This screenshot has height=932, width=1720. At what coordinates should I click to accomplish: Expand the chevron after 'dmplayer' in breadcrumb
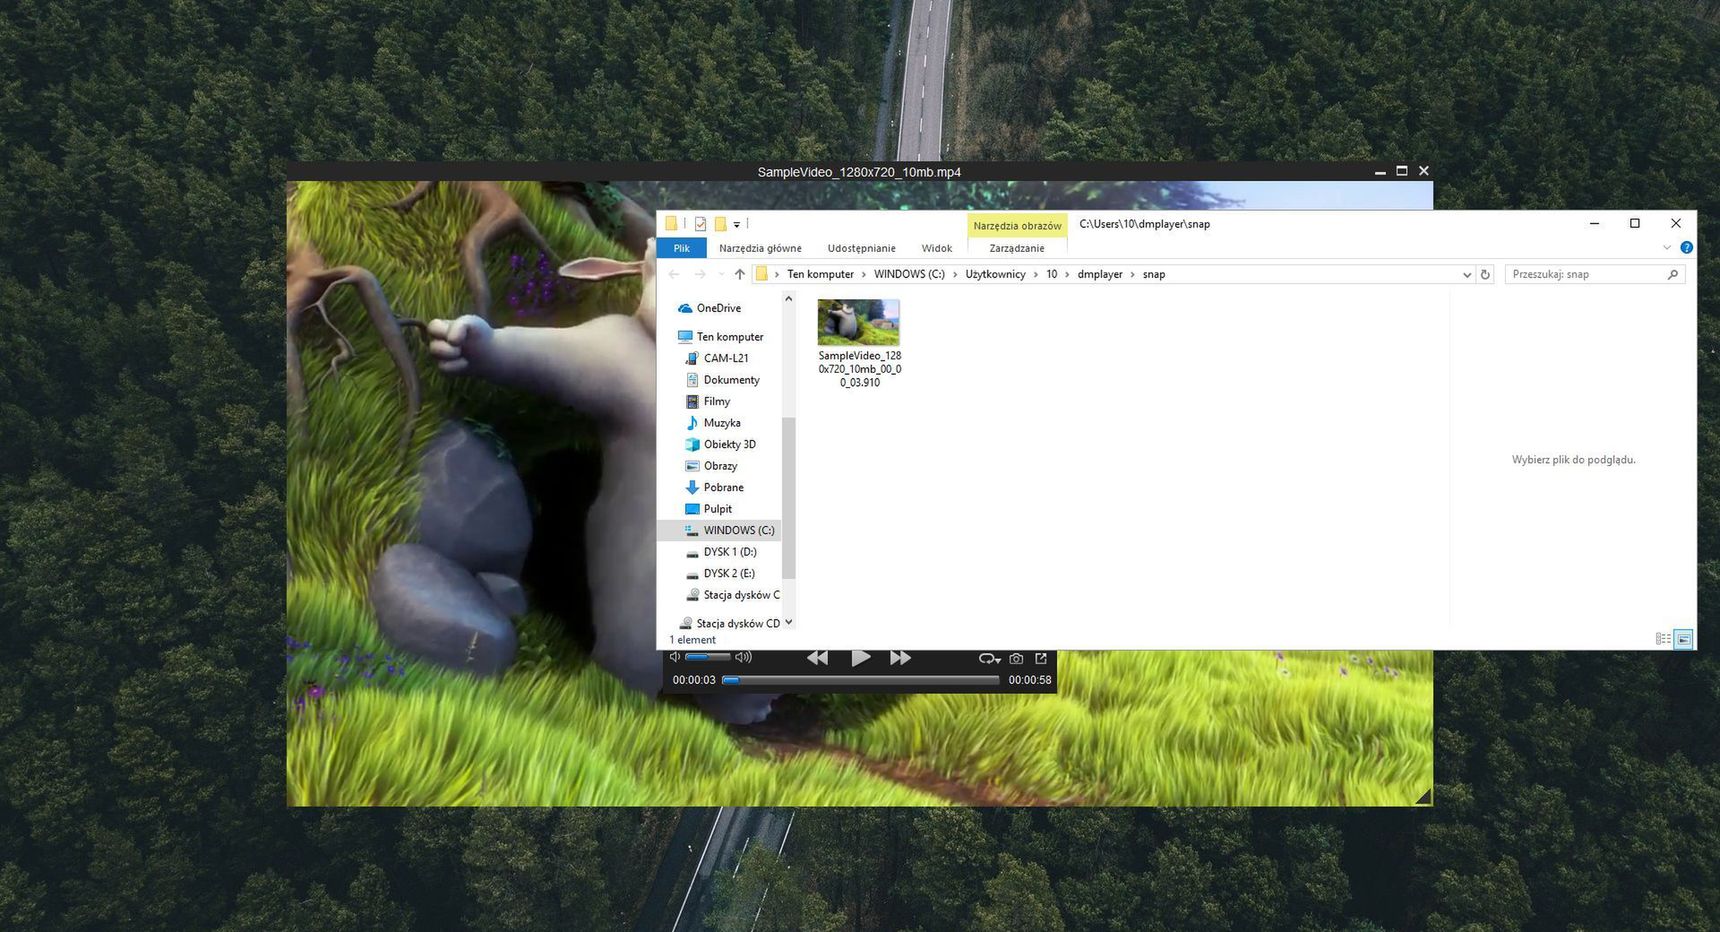pos(1133,274)
